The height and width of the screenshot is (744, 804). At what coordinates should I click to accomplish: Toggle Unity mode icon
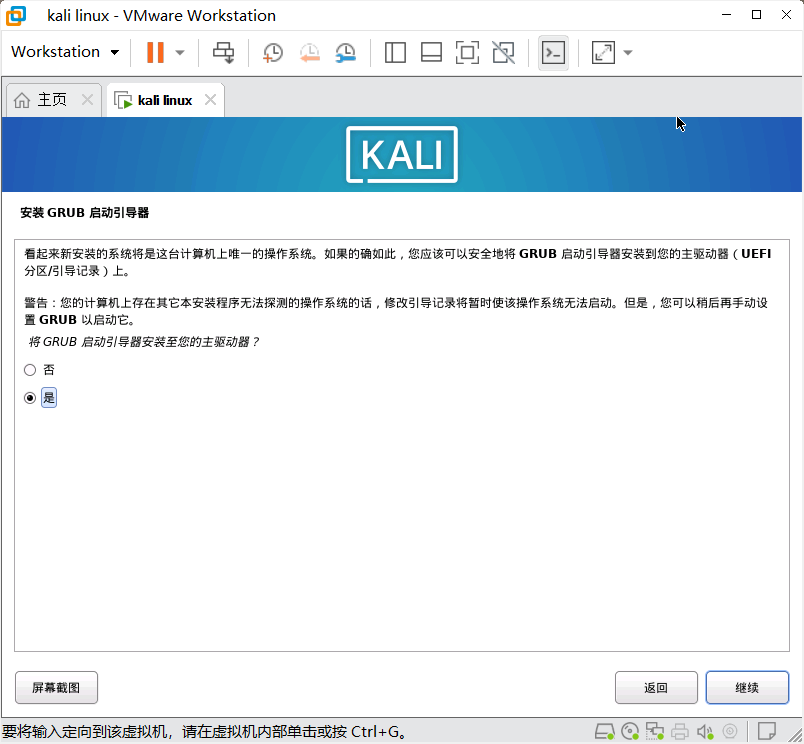click(x=504, y=52)
